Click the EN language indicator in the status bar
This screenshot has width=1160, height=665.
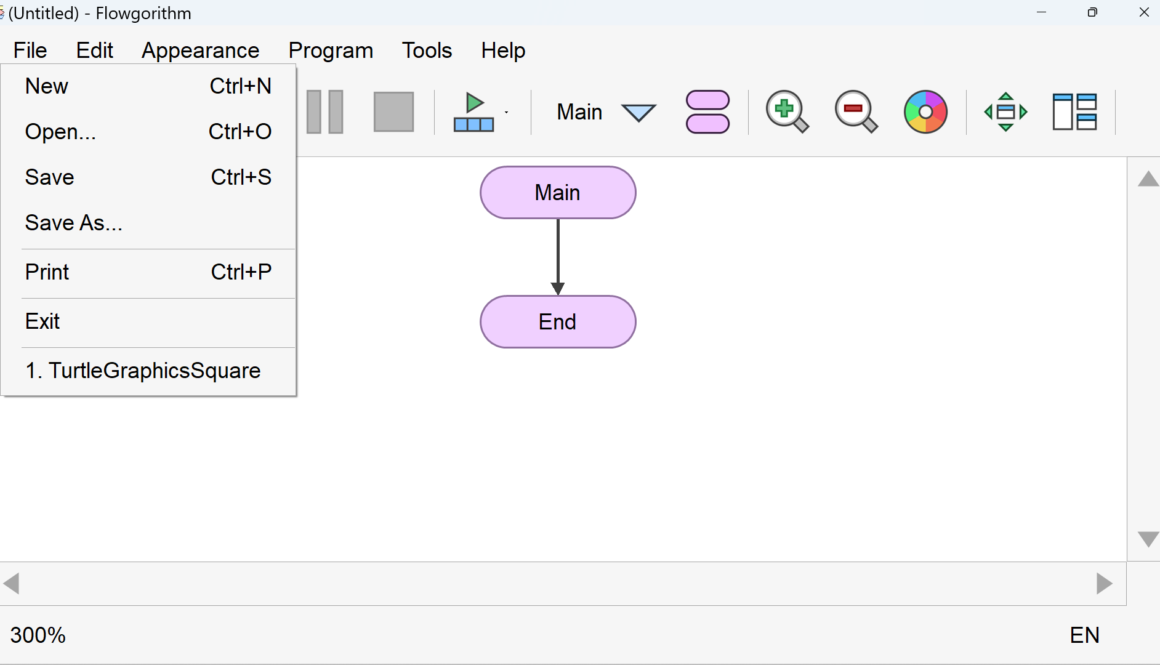[x=1085, y=634]
